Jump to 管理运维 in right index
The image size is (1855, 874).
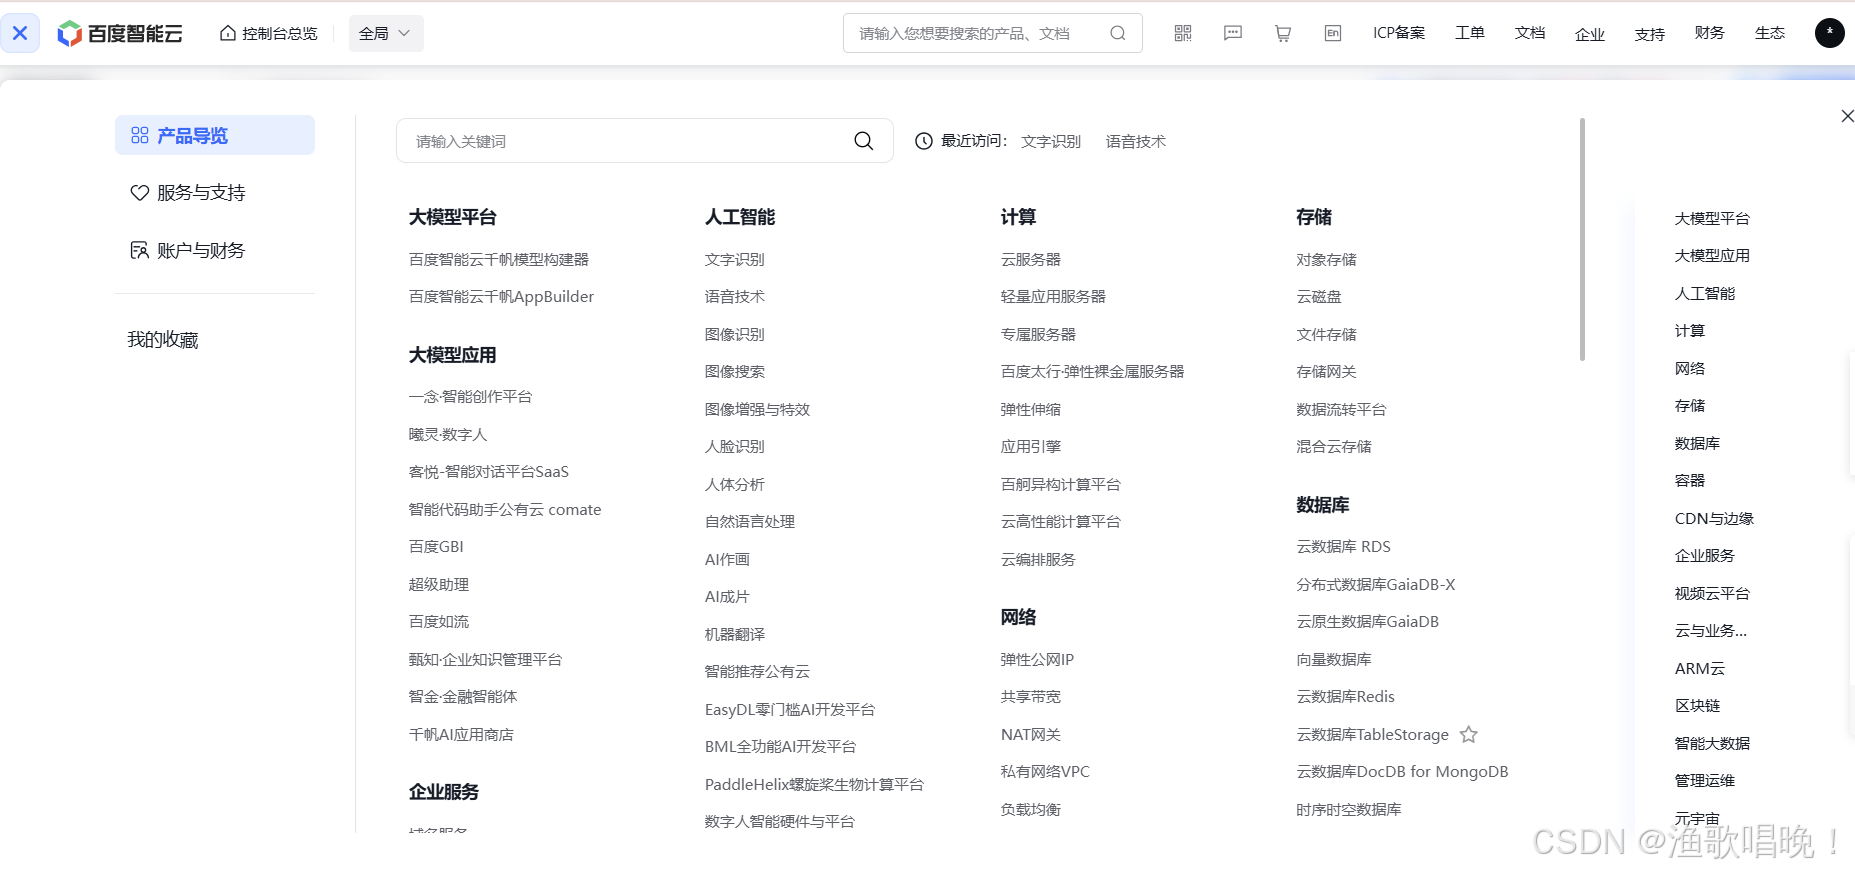1705,781
